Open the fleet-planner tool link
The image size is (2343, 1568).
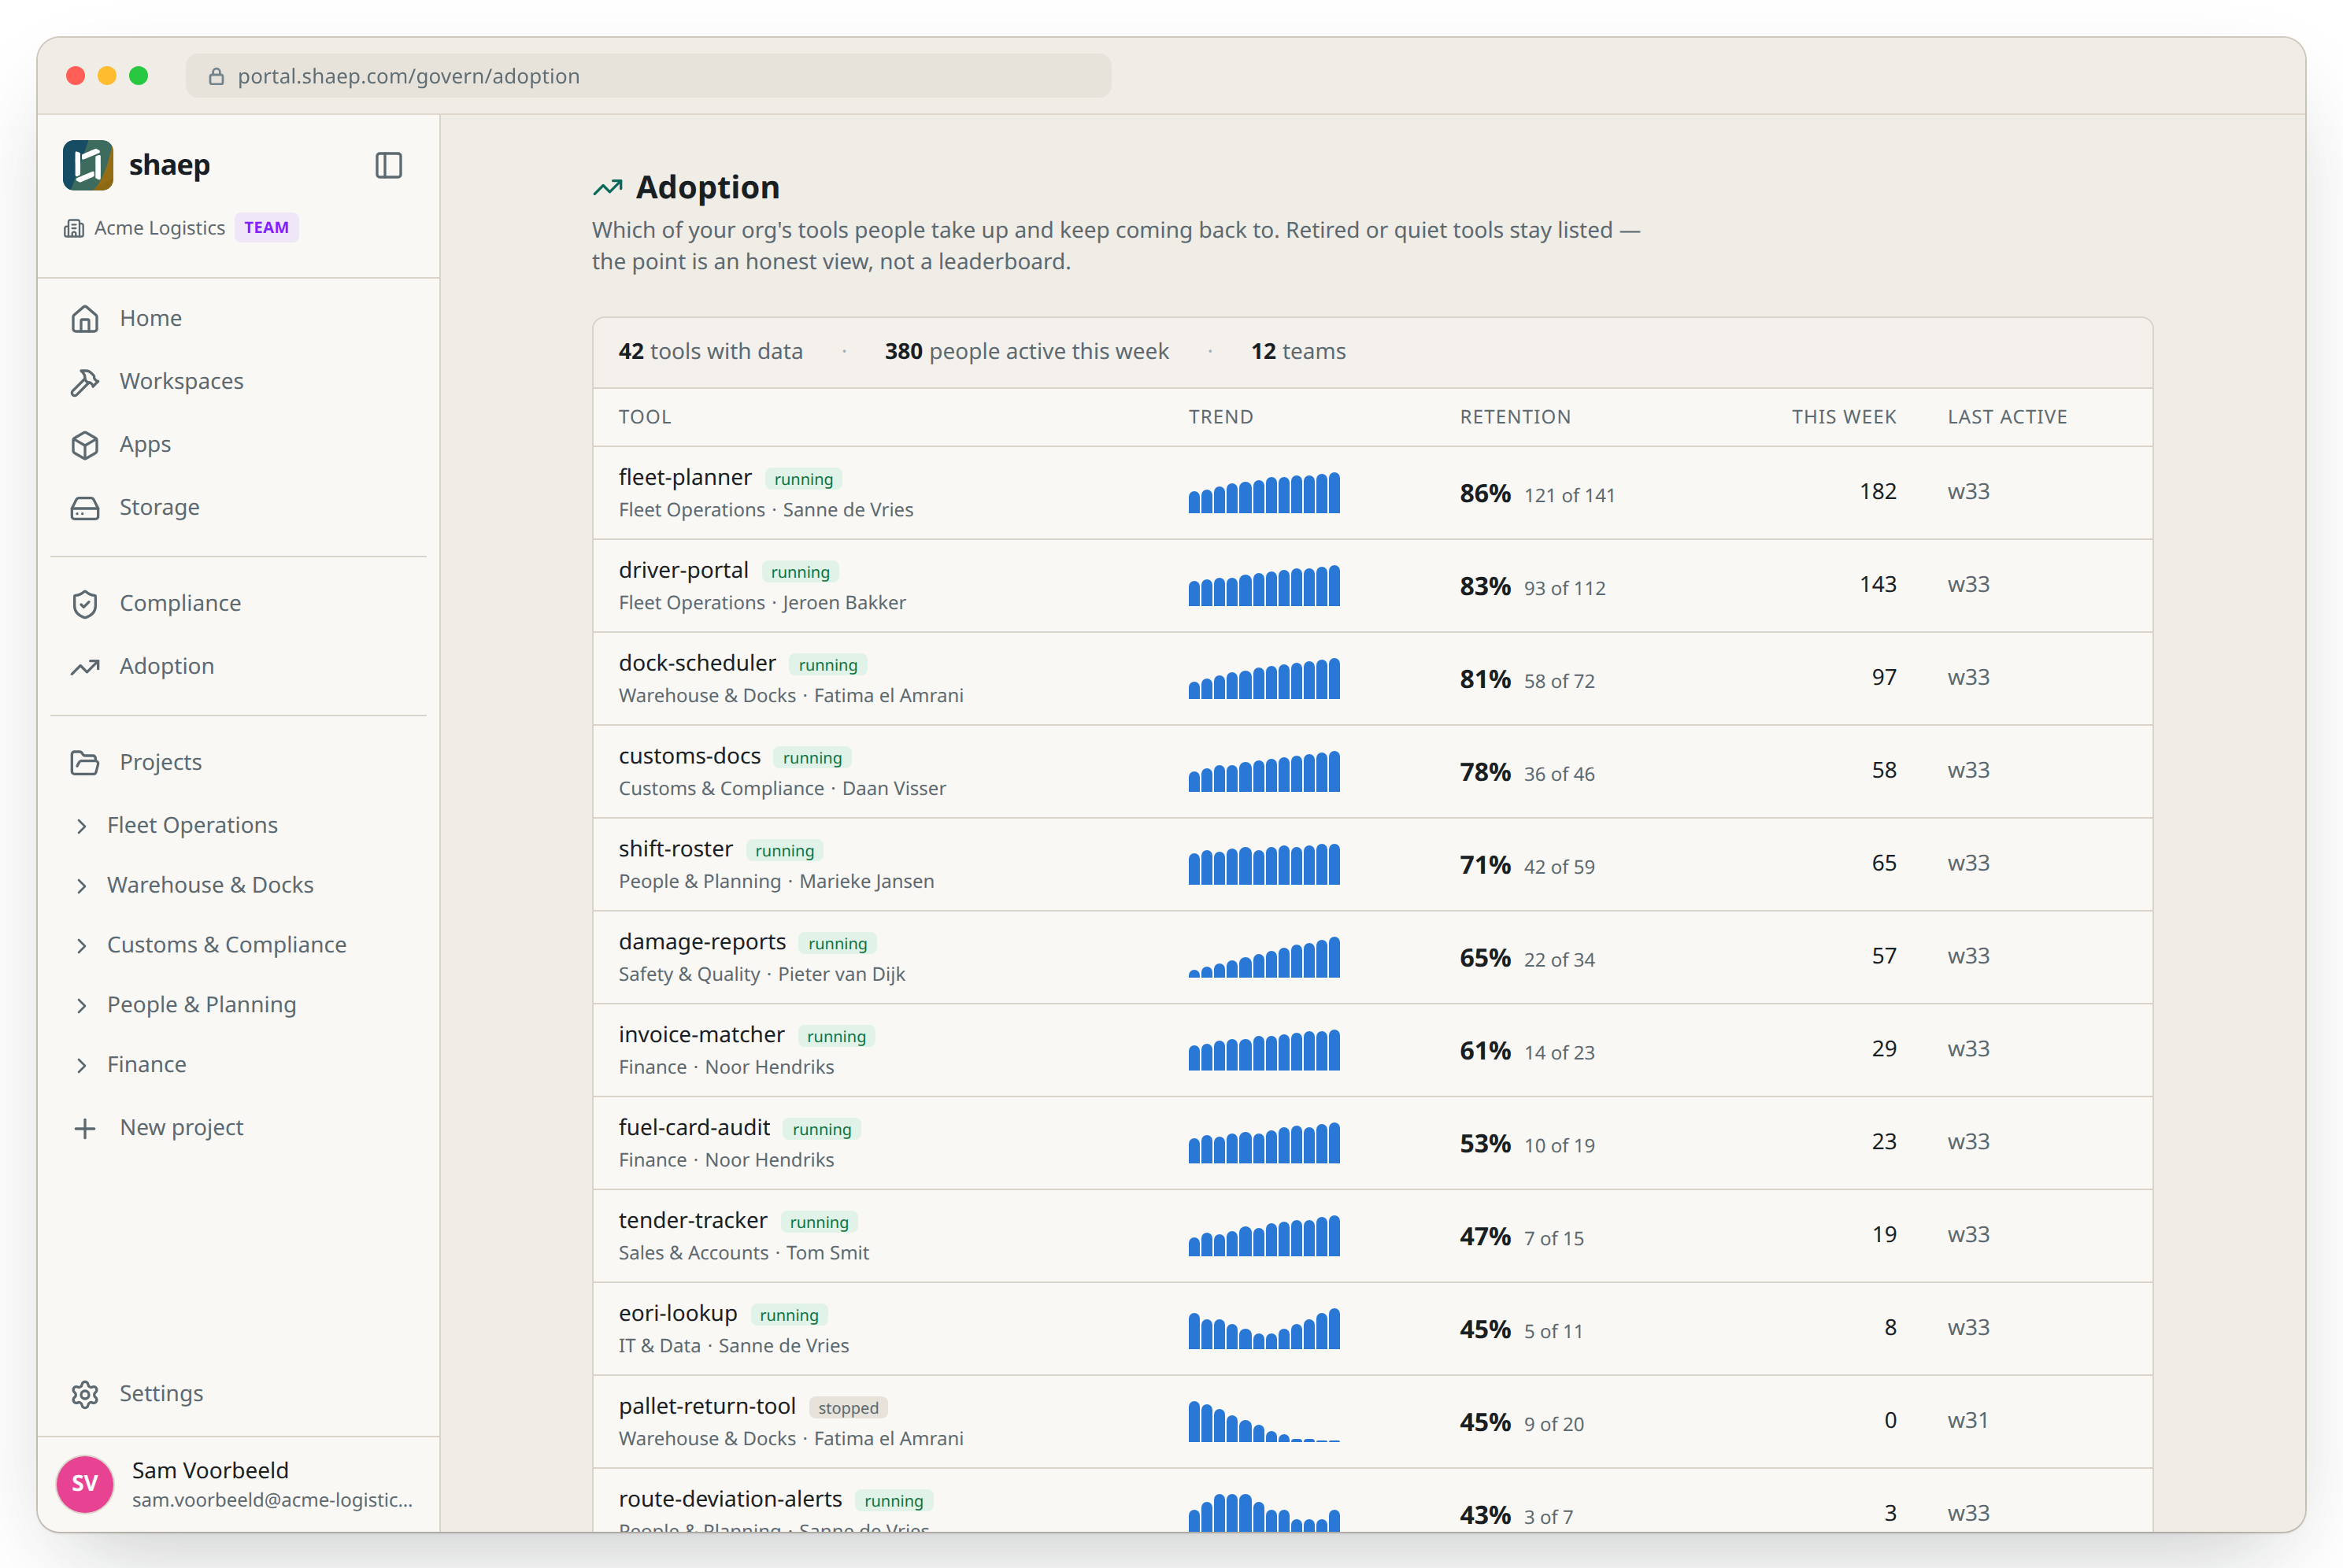pos(685,477)
